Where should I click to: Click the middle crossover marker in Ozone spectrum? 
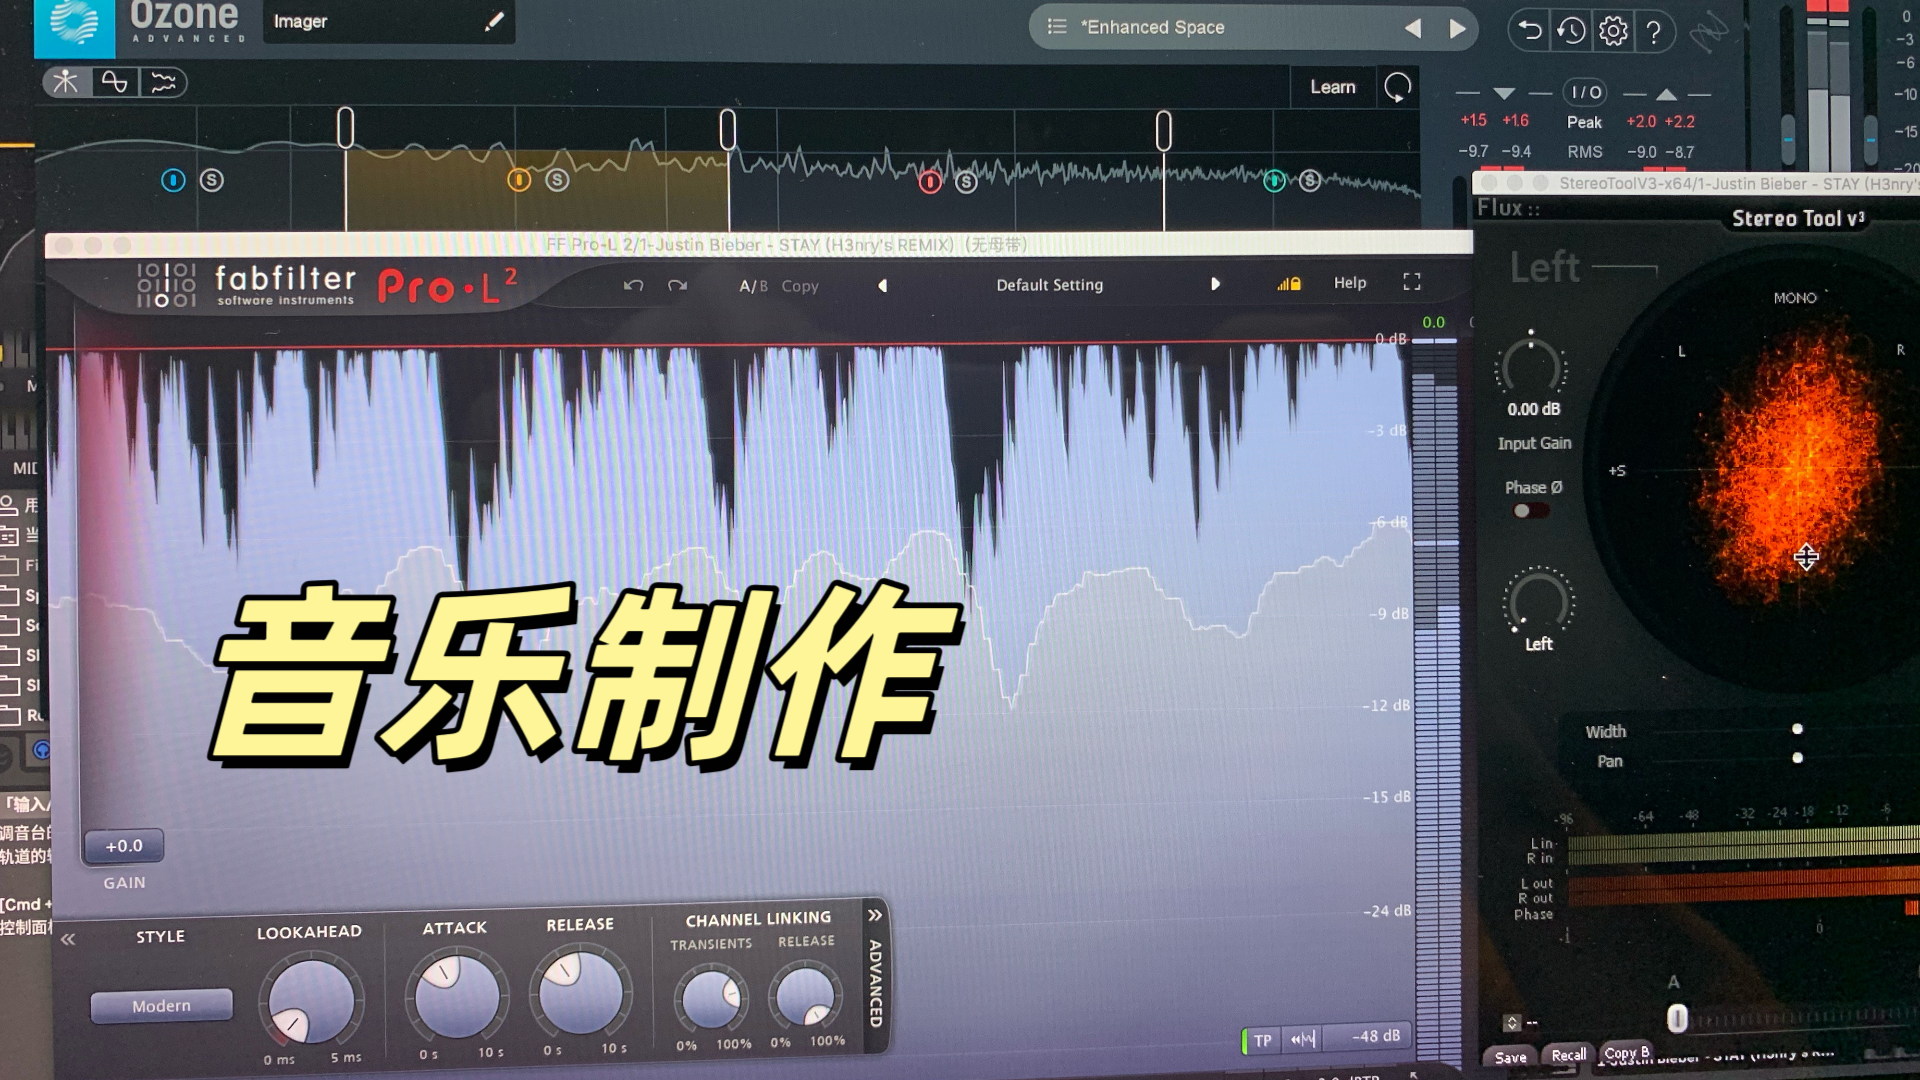(727, 126)
